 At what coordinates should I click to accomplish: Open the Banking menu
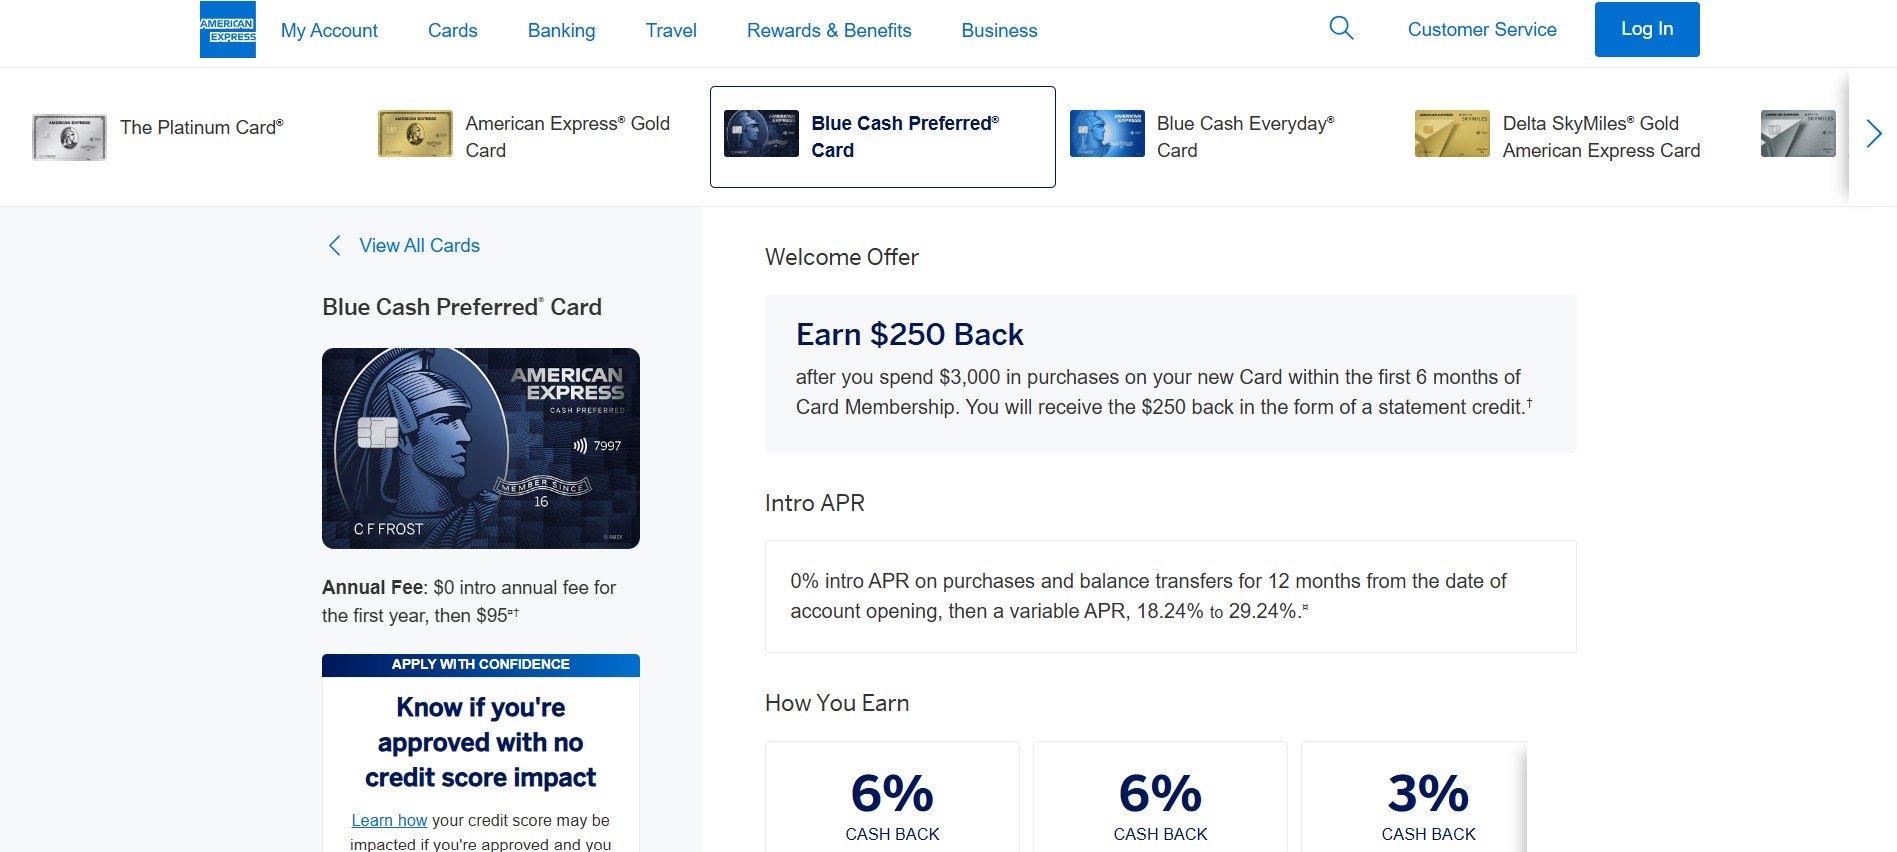click(561, 31)
